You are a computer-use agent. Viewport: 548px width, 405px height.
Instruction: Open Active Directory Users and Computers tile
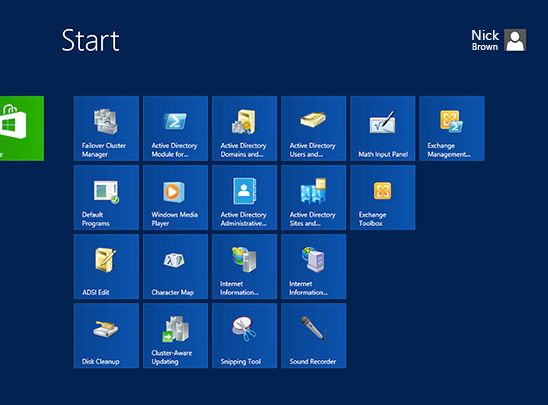(x=313, y=128)
